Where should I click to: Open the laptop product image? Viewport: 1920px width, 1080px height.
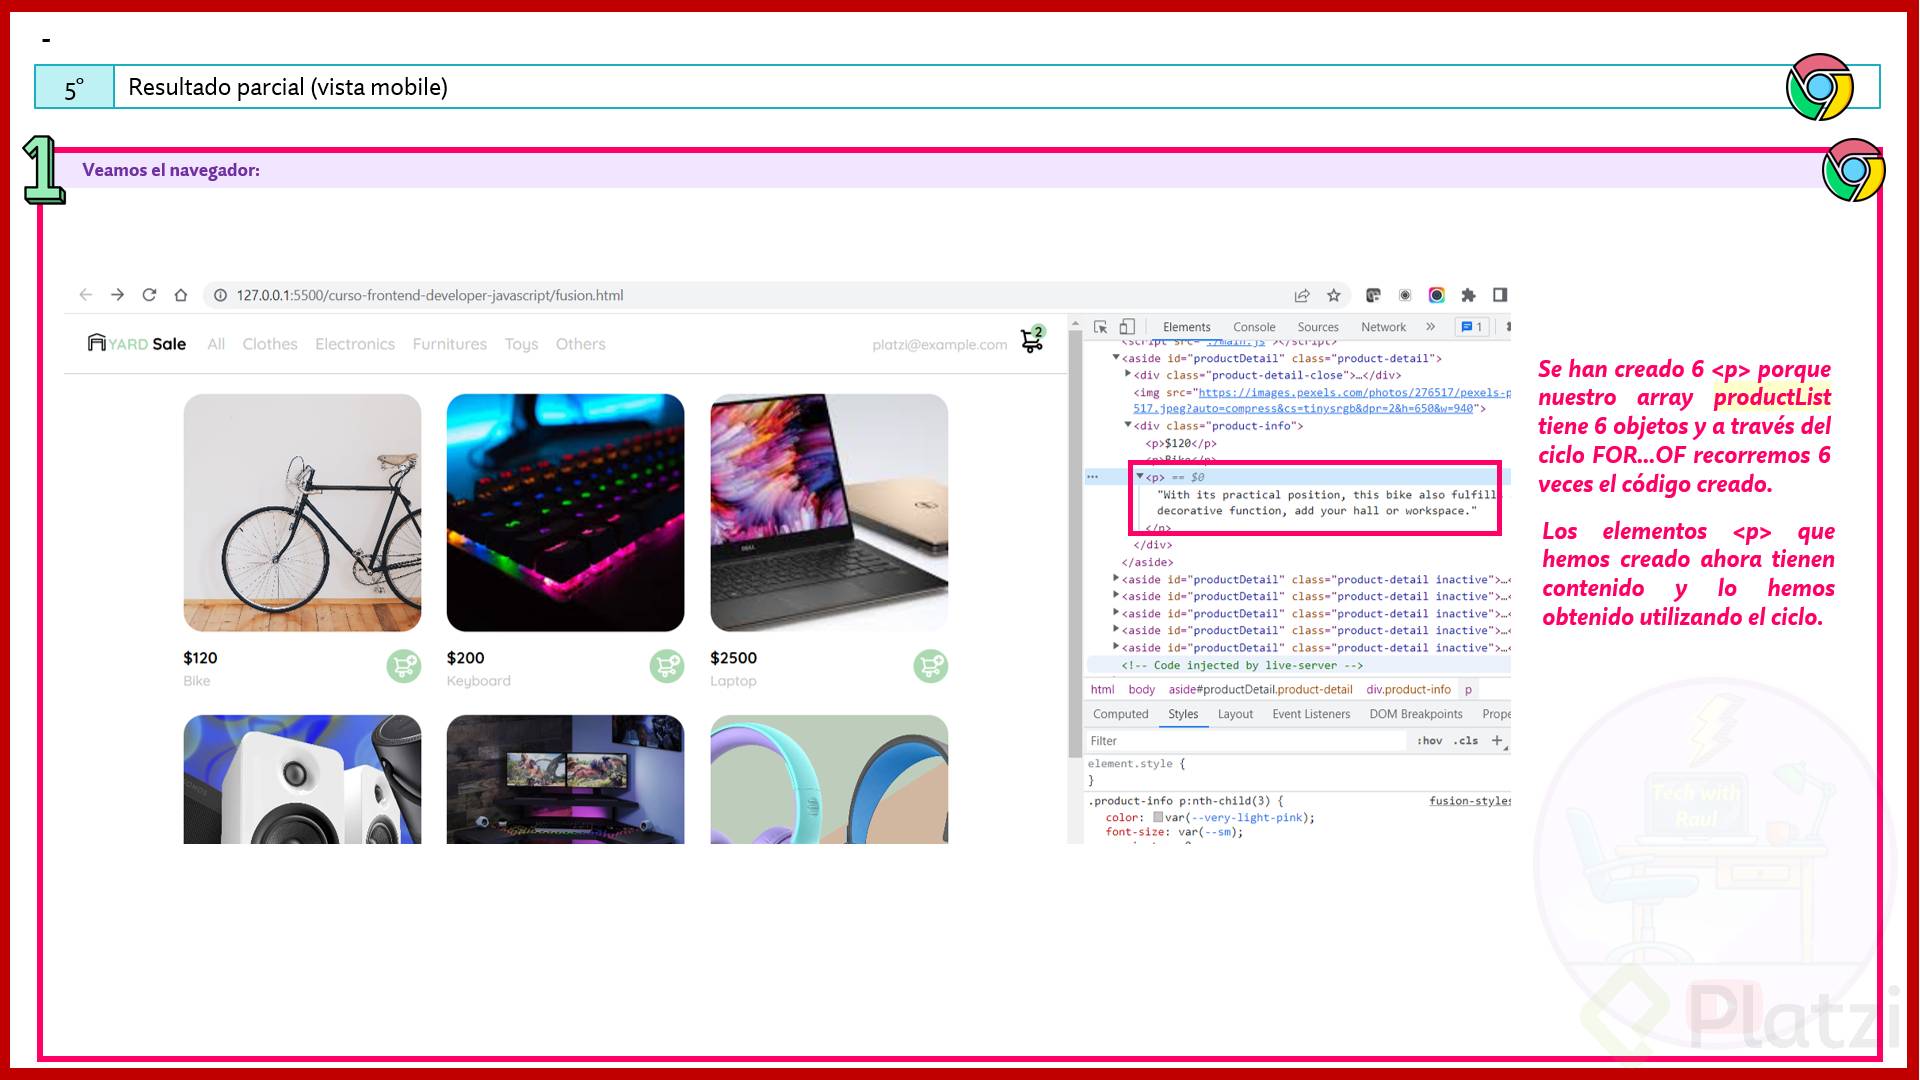829,512
